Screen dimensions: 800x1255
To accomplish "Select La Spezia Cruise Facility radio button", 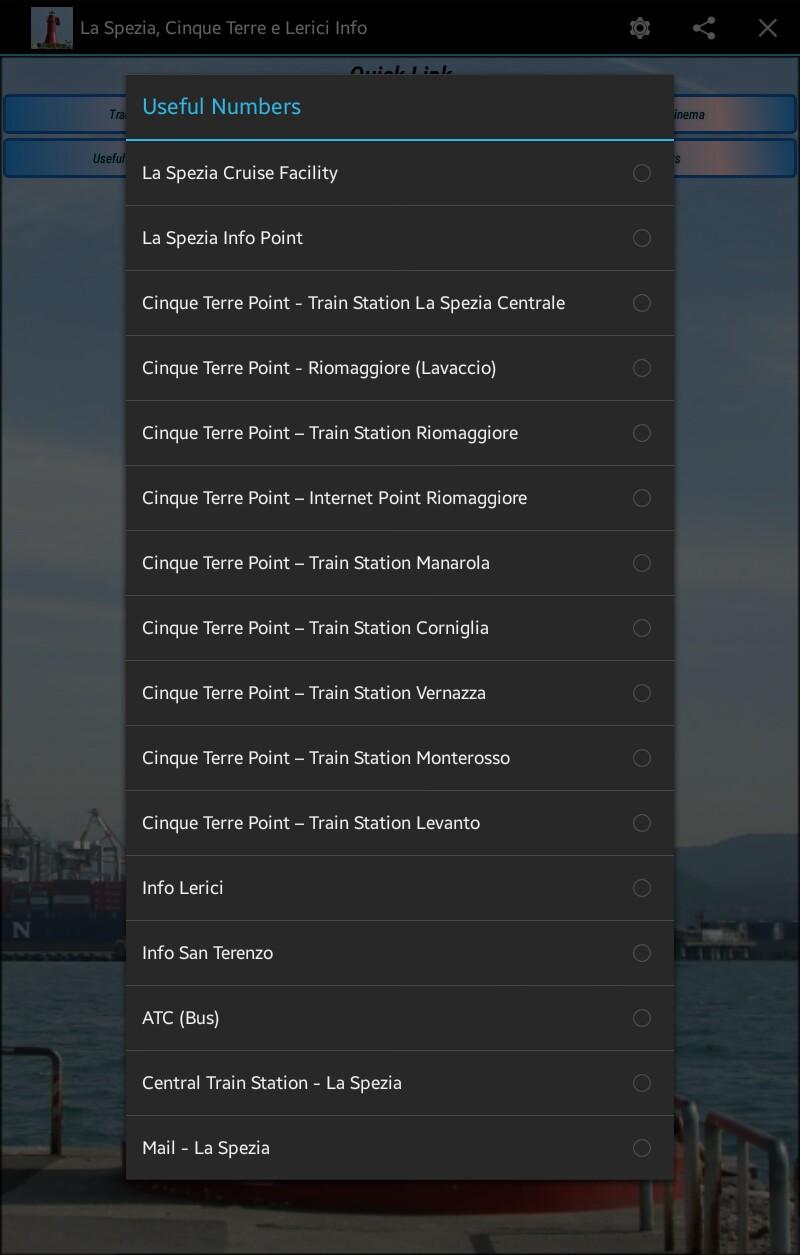I will (642, 173).
